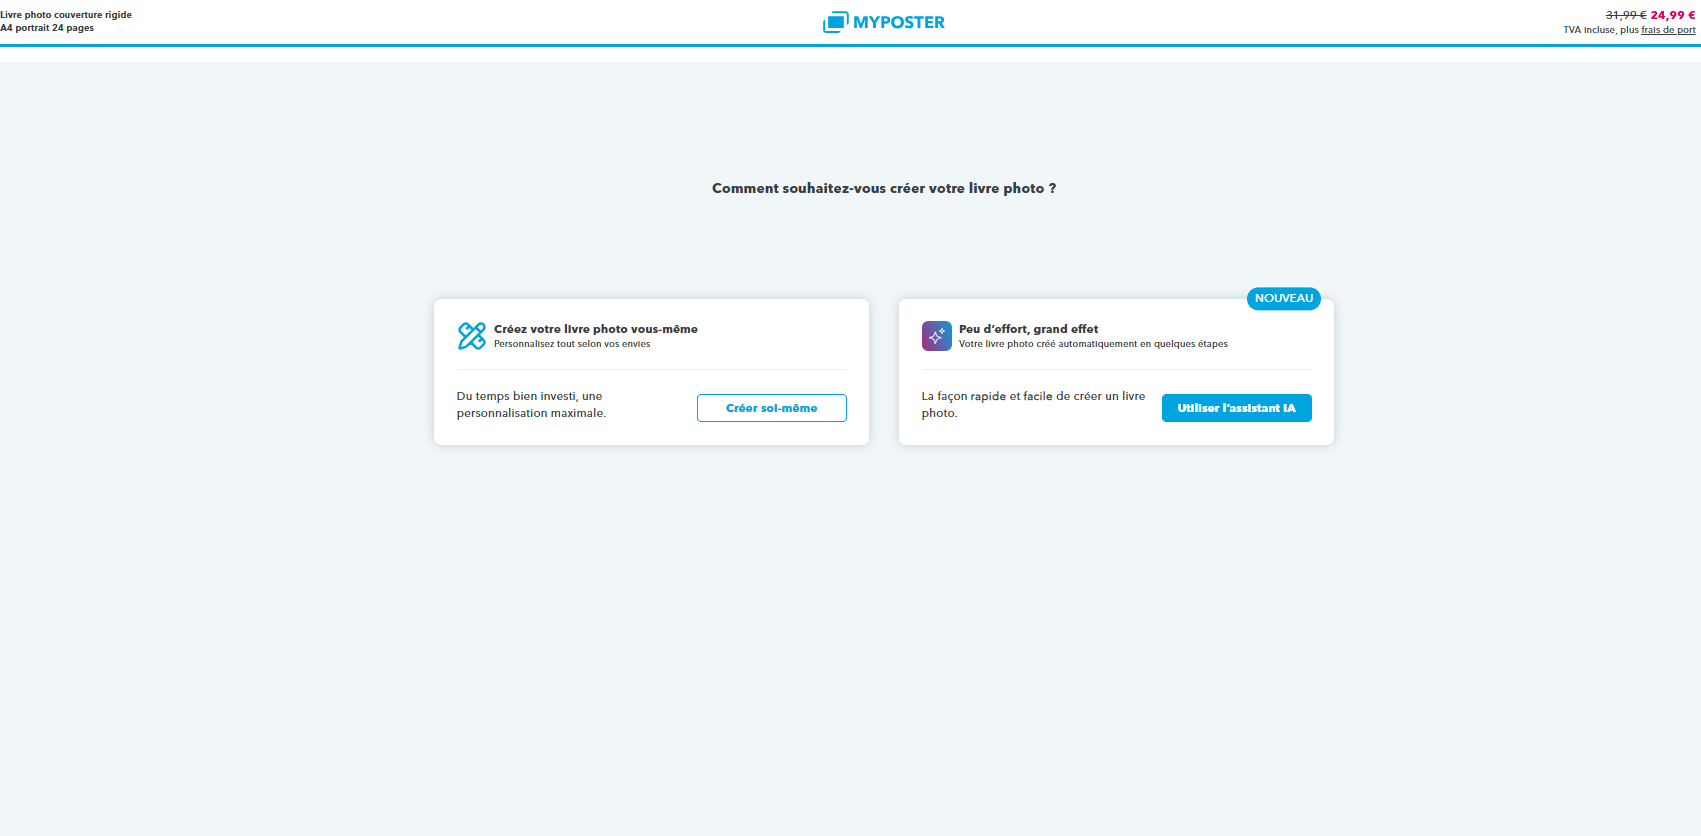Click the Comment souhaitez-vous créer heading
Screen dimensions: 1701x836
(x=883, y=188)
